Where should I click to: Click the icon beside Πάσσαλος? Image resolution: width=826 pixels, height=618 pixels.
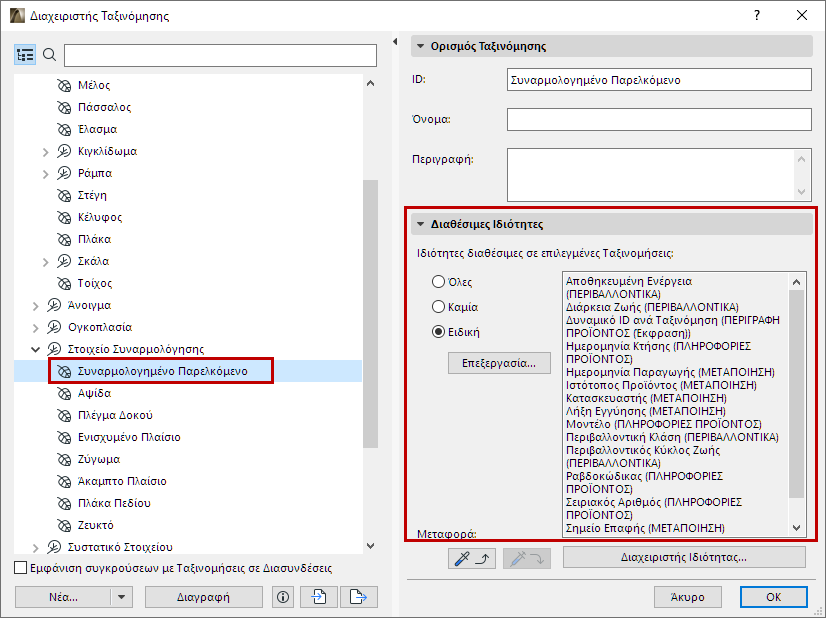[64, 107]
